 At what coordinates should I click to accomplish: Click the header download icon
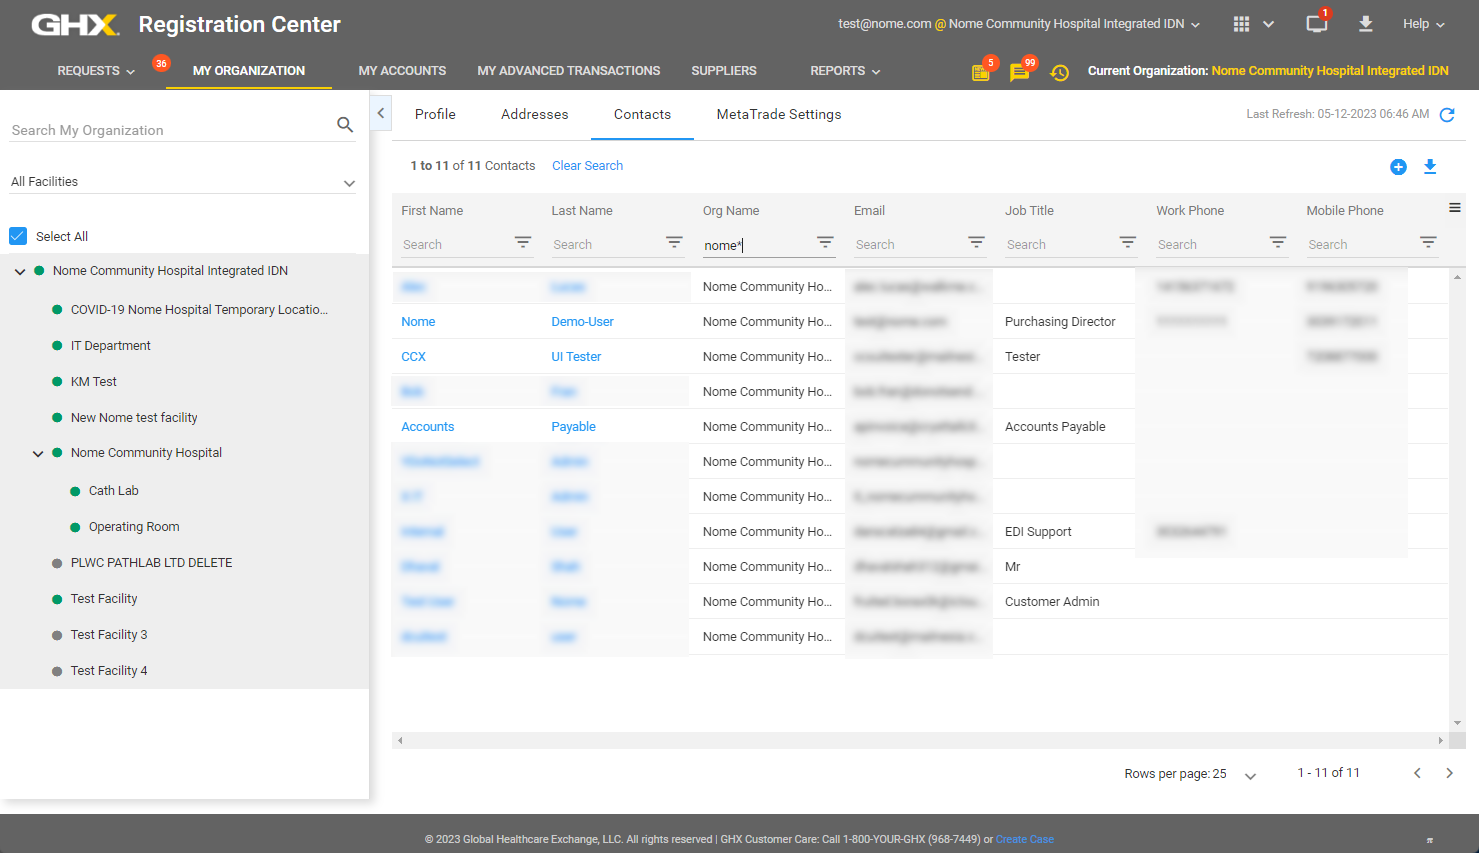coord(1366,24)
